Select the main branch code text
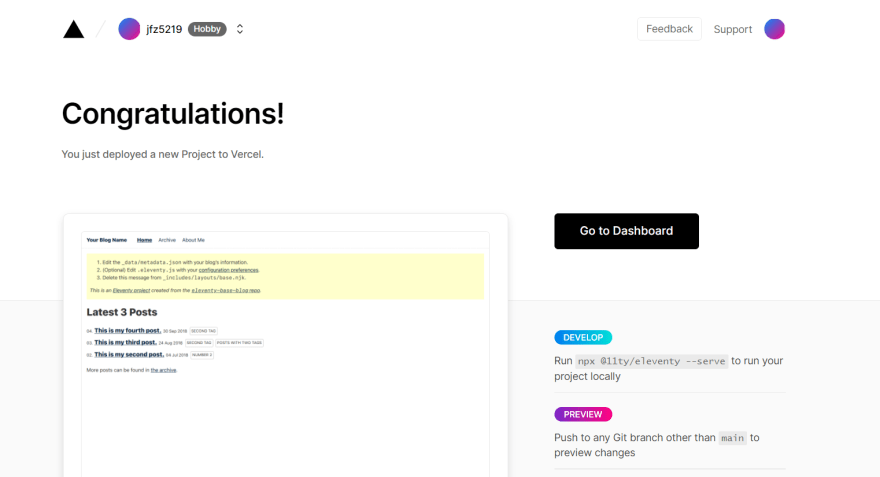Viewport: 880px width, 477px height. pyautogui.click(x=732, y=438)
